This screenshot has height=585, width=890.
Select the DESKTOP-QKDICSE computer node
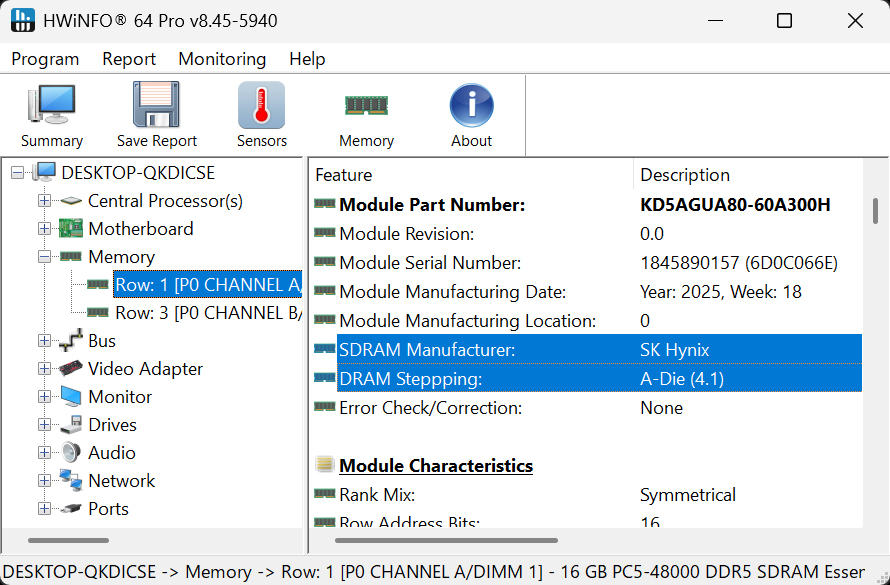[x=138, y=173]
